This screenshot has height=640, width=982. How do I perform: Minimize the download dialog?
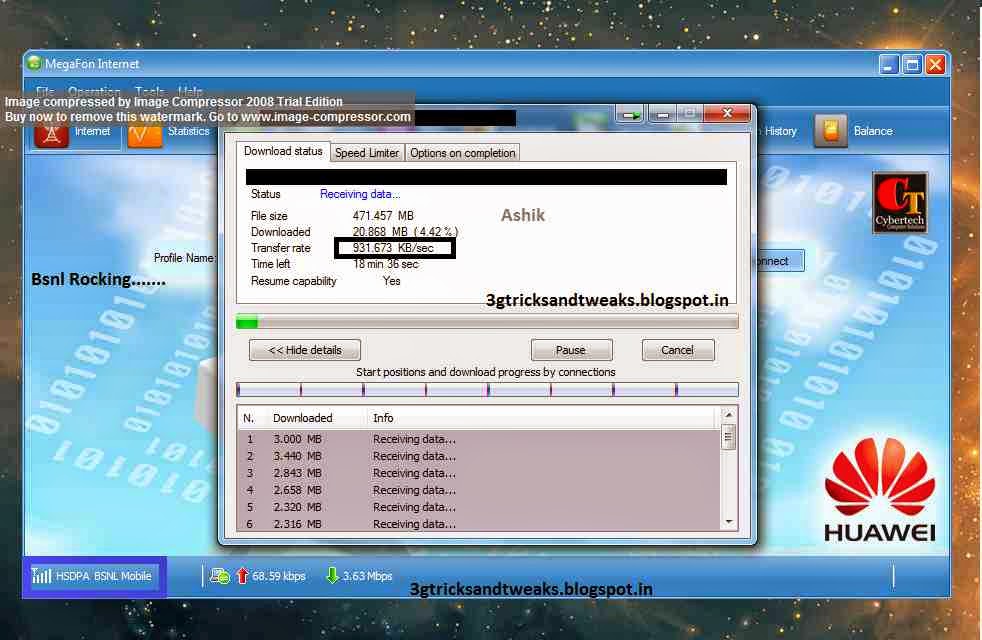tap(663, 115)
